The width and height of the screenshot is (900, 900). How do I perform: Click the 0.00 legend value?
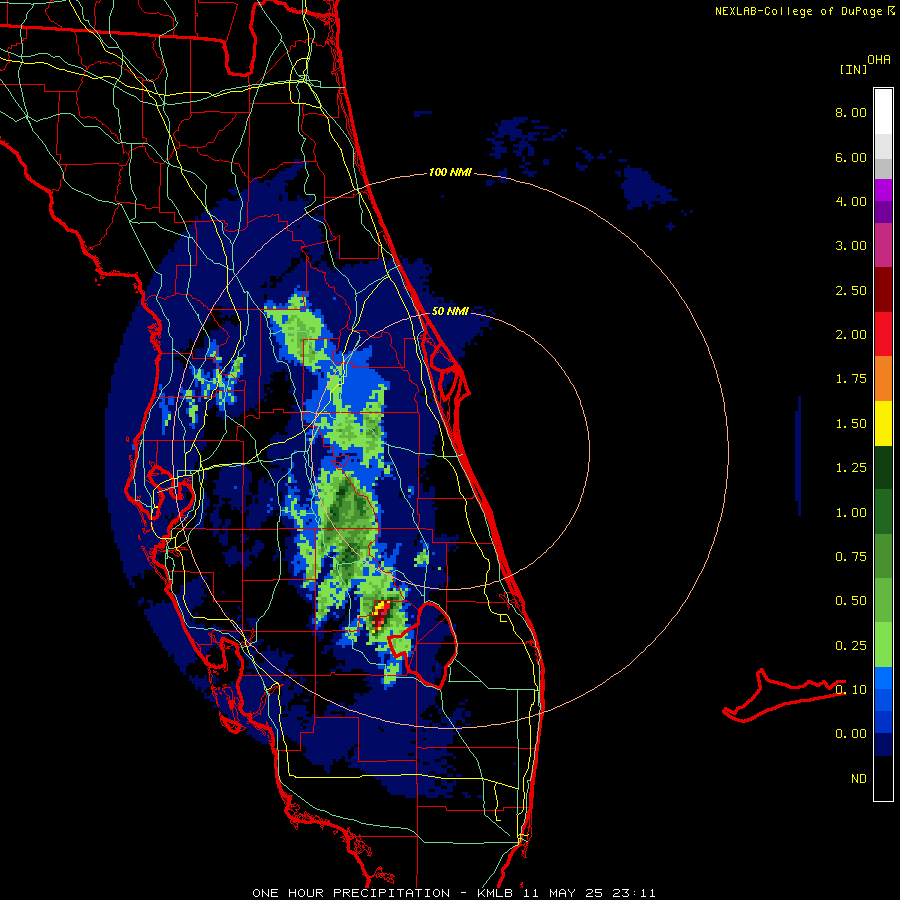click(x=851, y=734)
